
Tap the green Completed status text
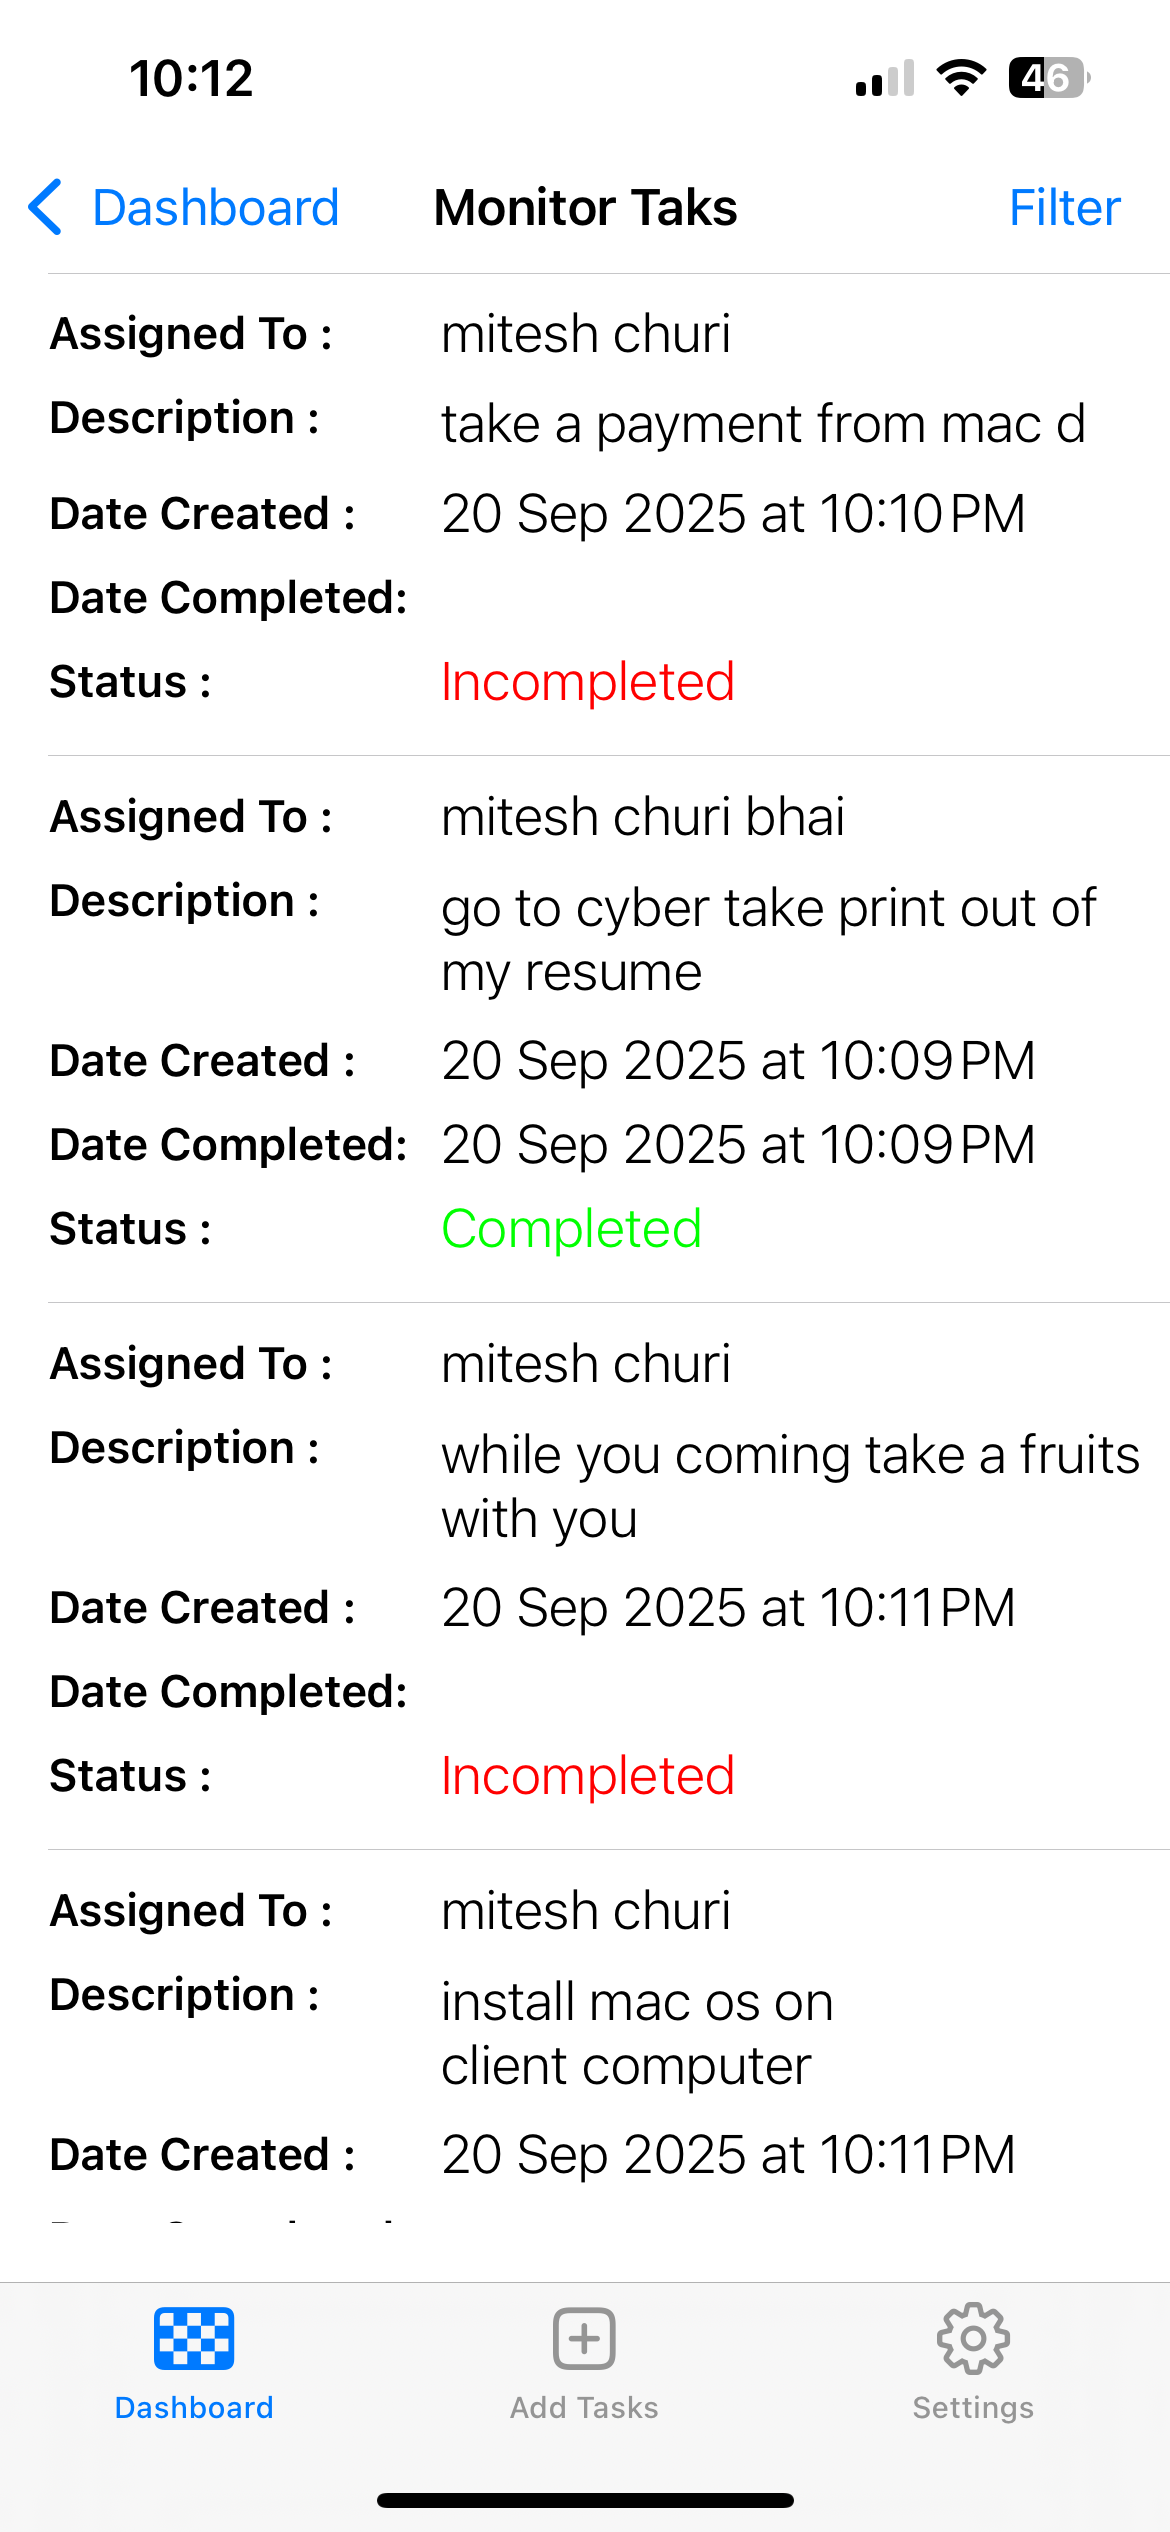point(572,1229)
